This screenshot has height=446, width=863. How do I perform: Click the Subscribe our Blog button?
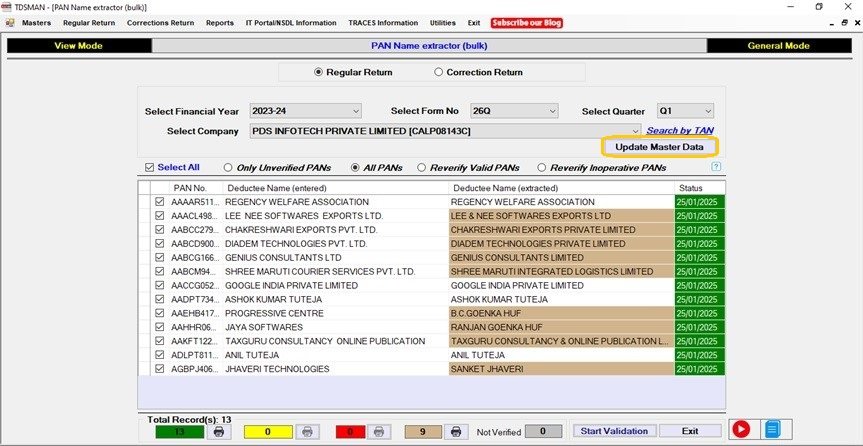(x=527, y=23)
